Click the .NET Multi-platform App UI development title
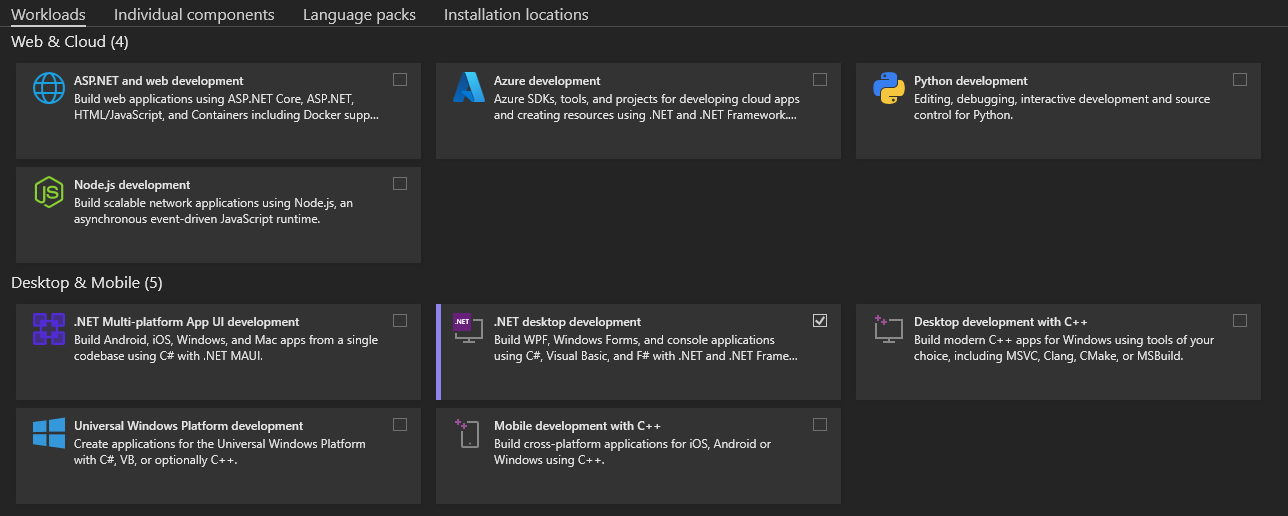 click(187, 322)
